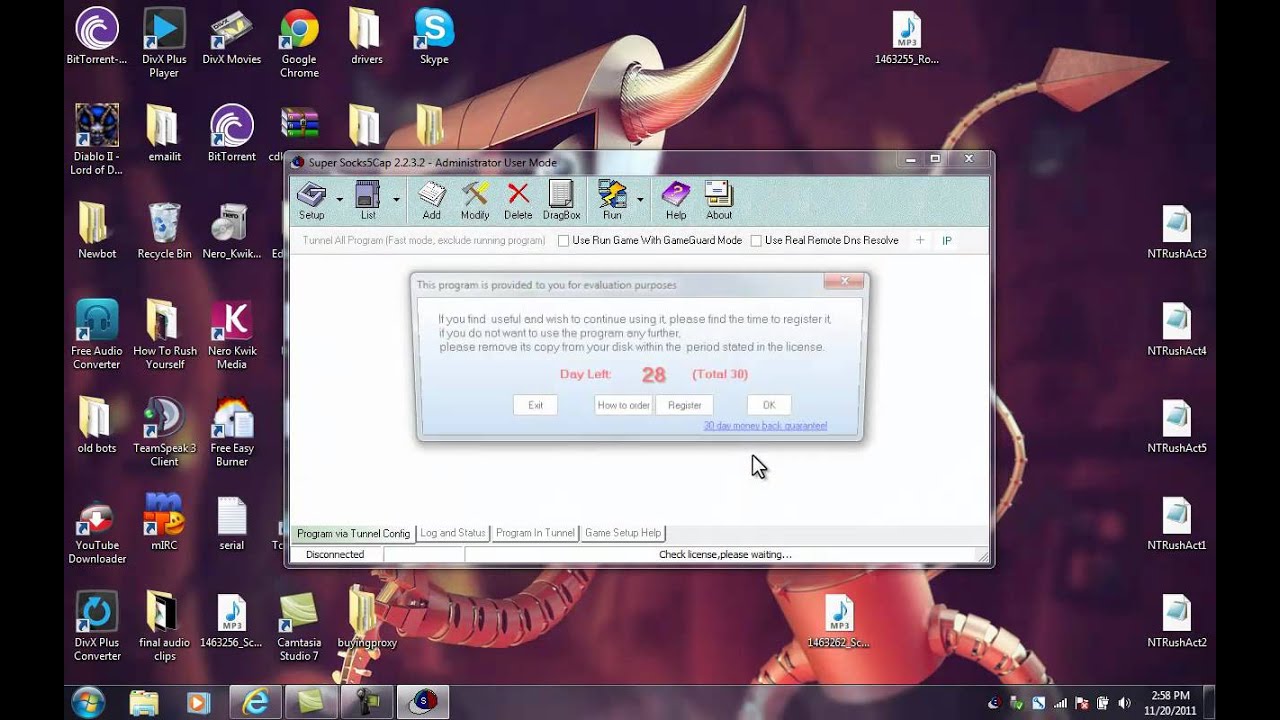Select the Modify hammer icon
This screenshot has width=1280, height=720.
coord(475,201)
